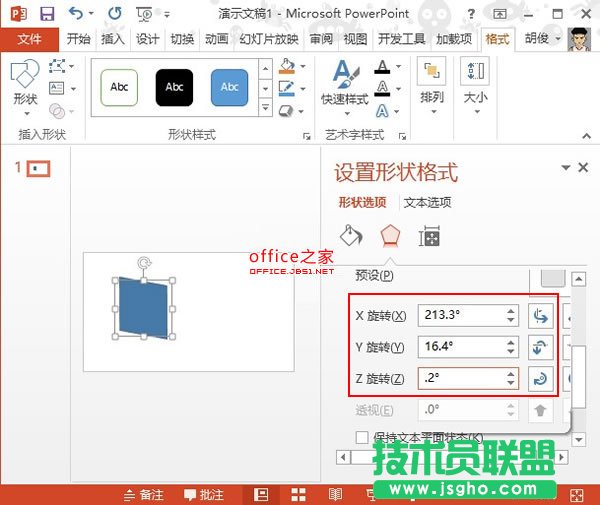The width and height of the screenshot is (600, 505).
Task: Open the Arrange (排列) menu
Action: (432, 86)
